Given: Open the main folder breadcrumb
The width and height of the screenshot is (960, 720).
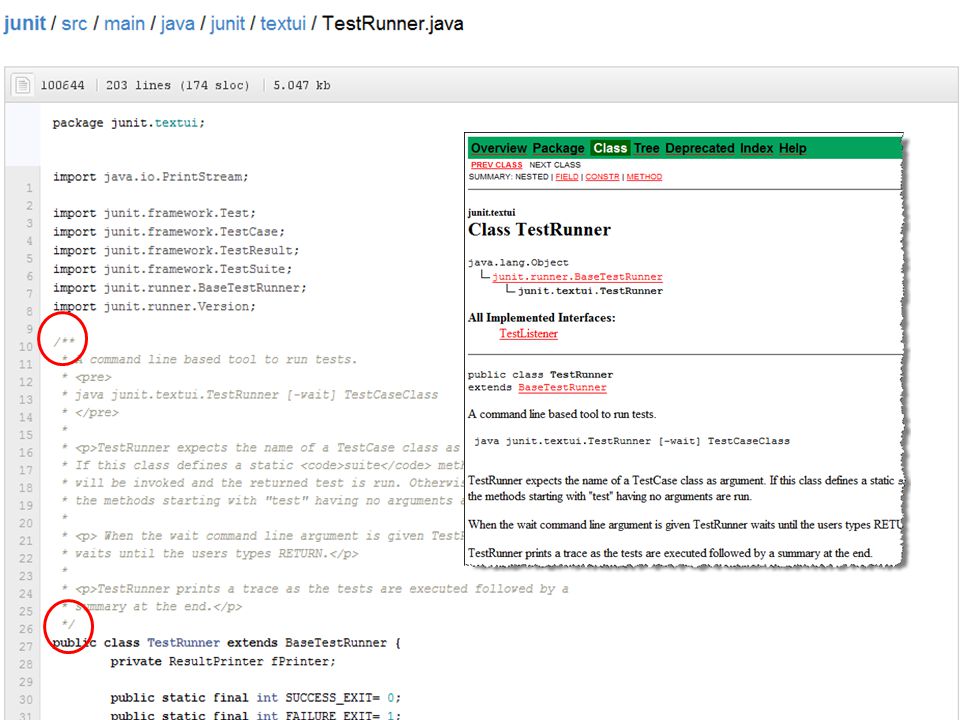Looking at the screenshot, I should pos(124,24).
